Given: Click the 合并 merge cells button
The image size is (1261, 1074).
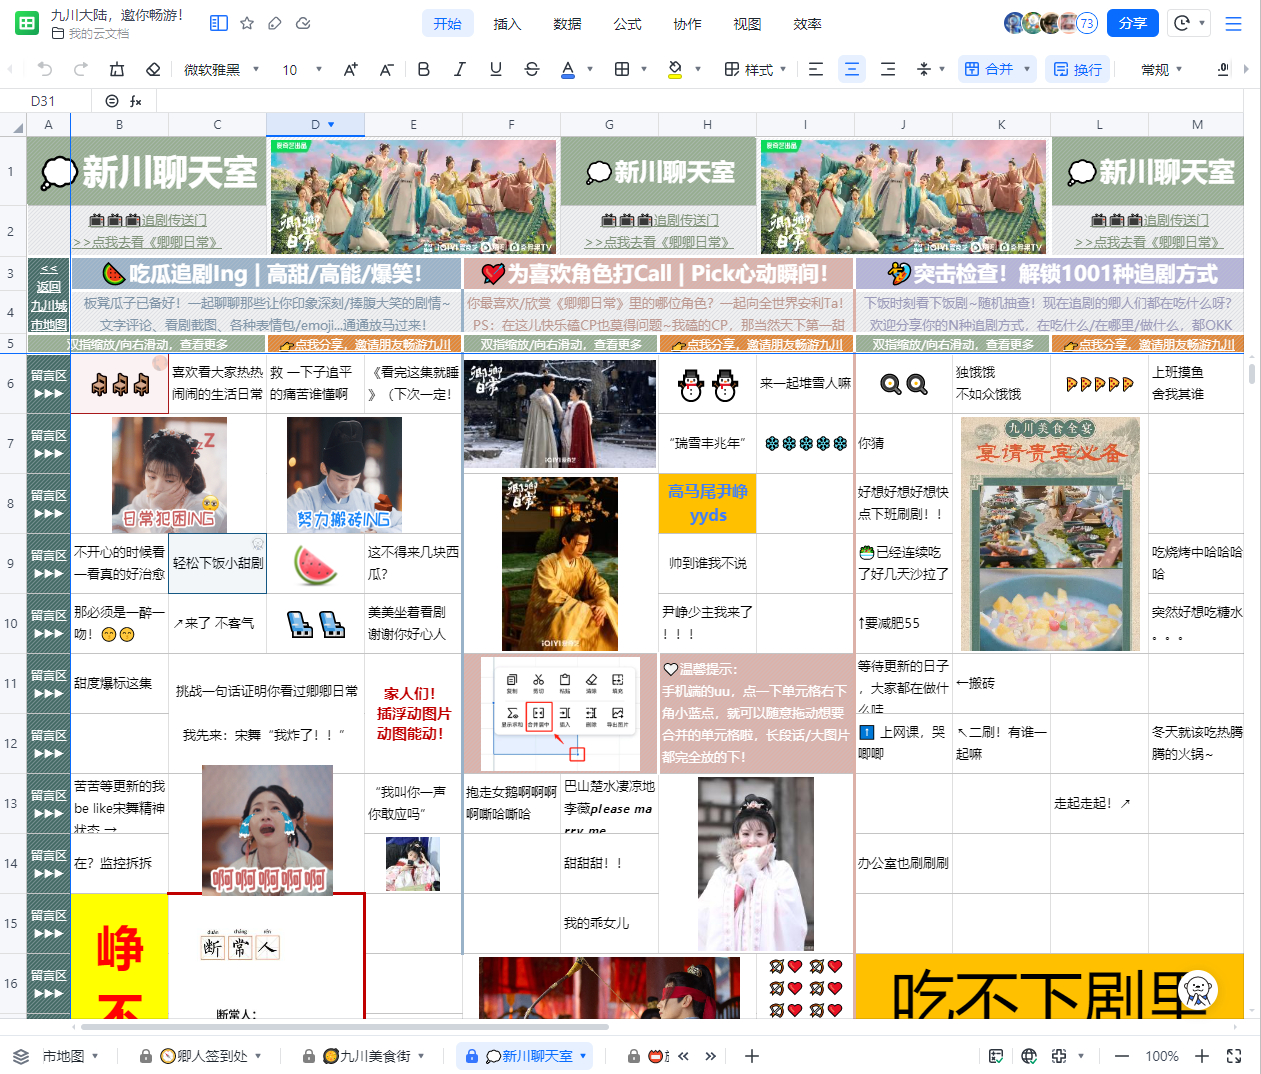Looking at the screenshot, I should (x=988, y=69).
